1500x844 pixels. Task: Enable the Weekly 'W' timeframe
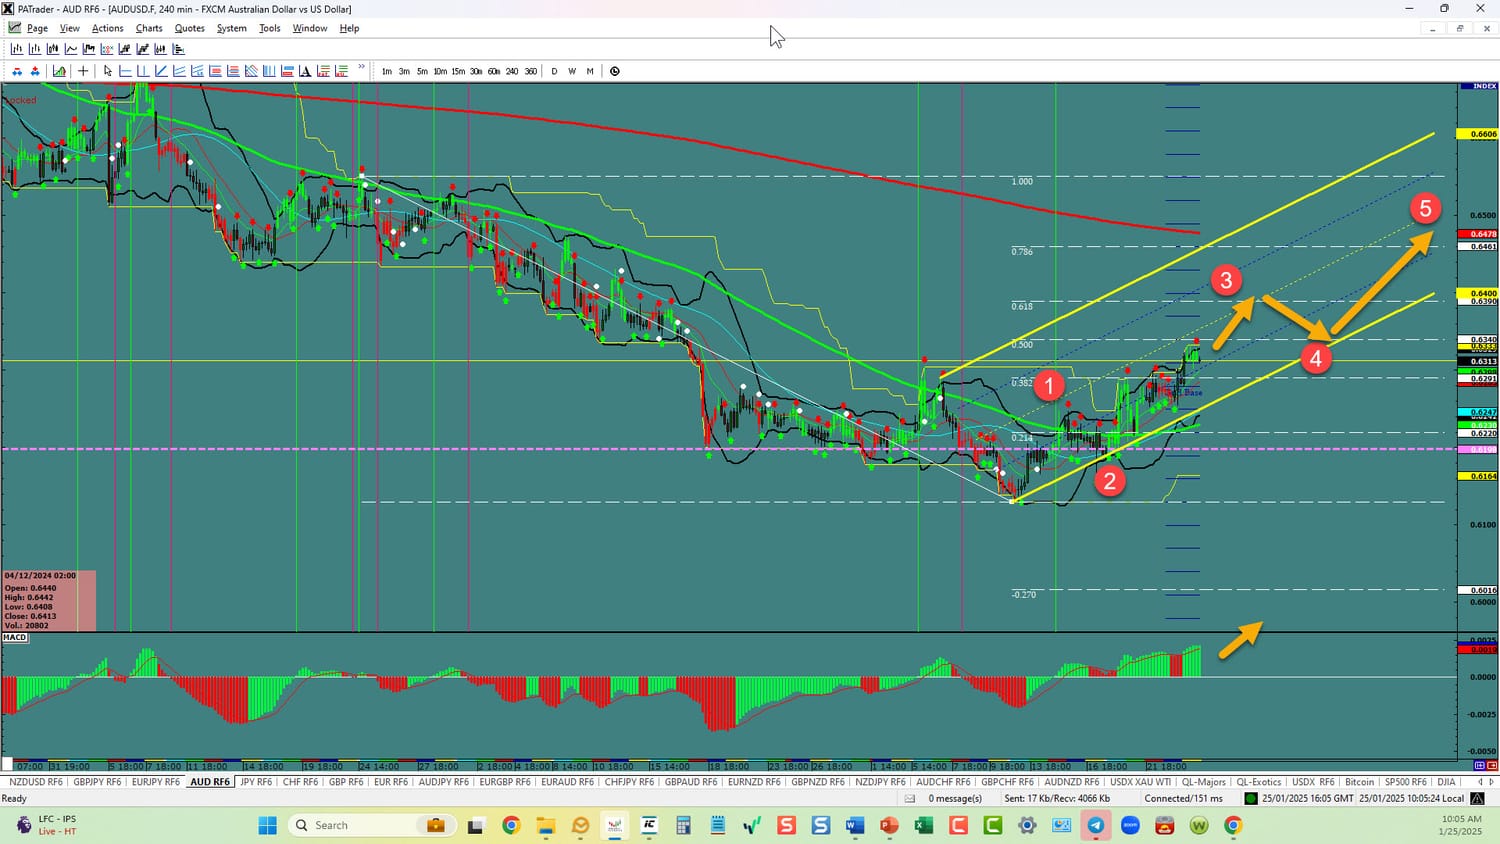pyautogui.click(x=572, y=71)
